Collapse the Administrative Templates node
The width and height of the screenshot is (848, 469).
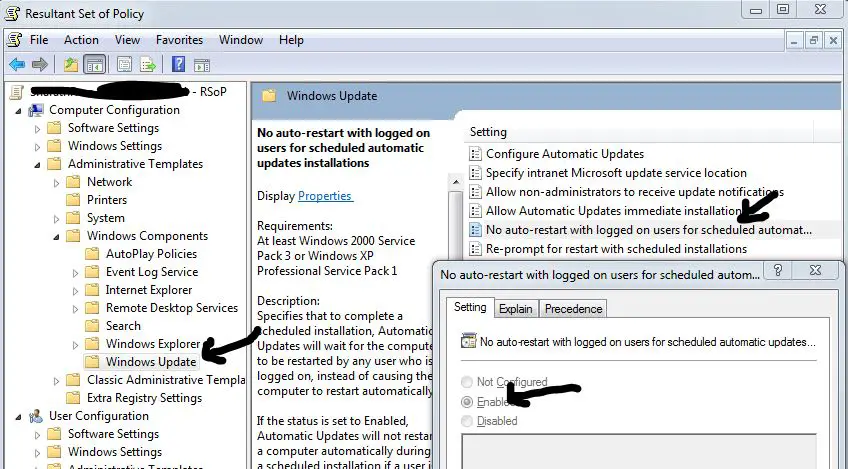click(x=37, y=165)
